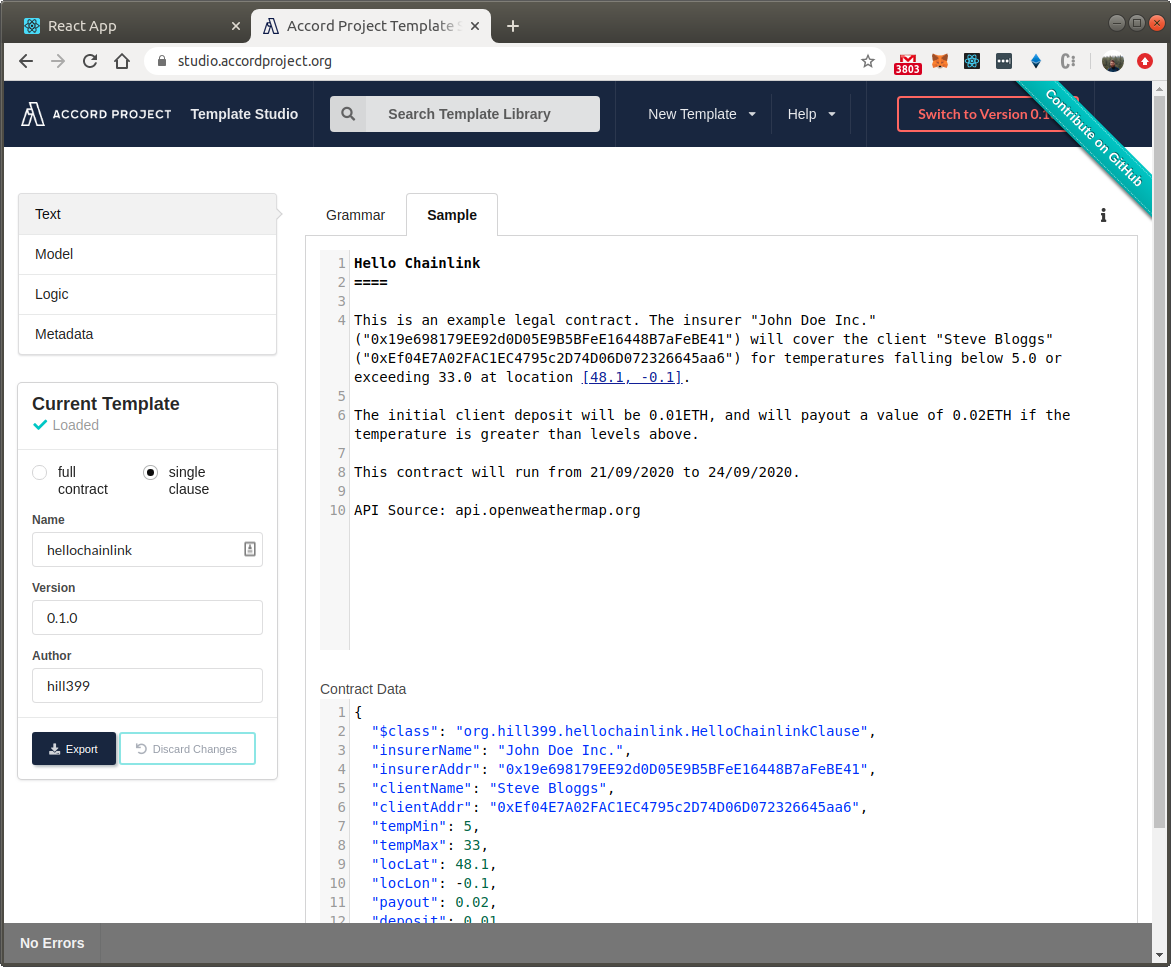Edit the Name field hellochainlink
The width and height of the screenshot is (1171, 967).
[147, 550]
